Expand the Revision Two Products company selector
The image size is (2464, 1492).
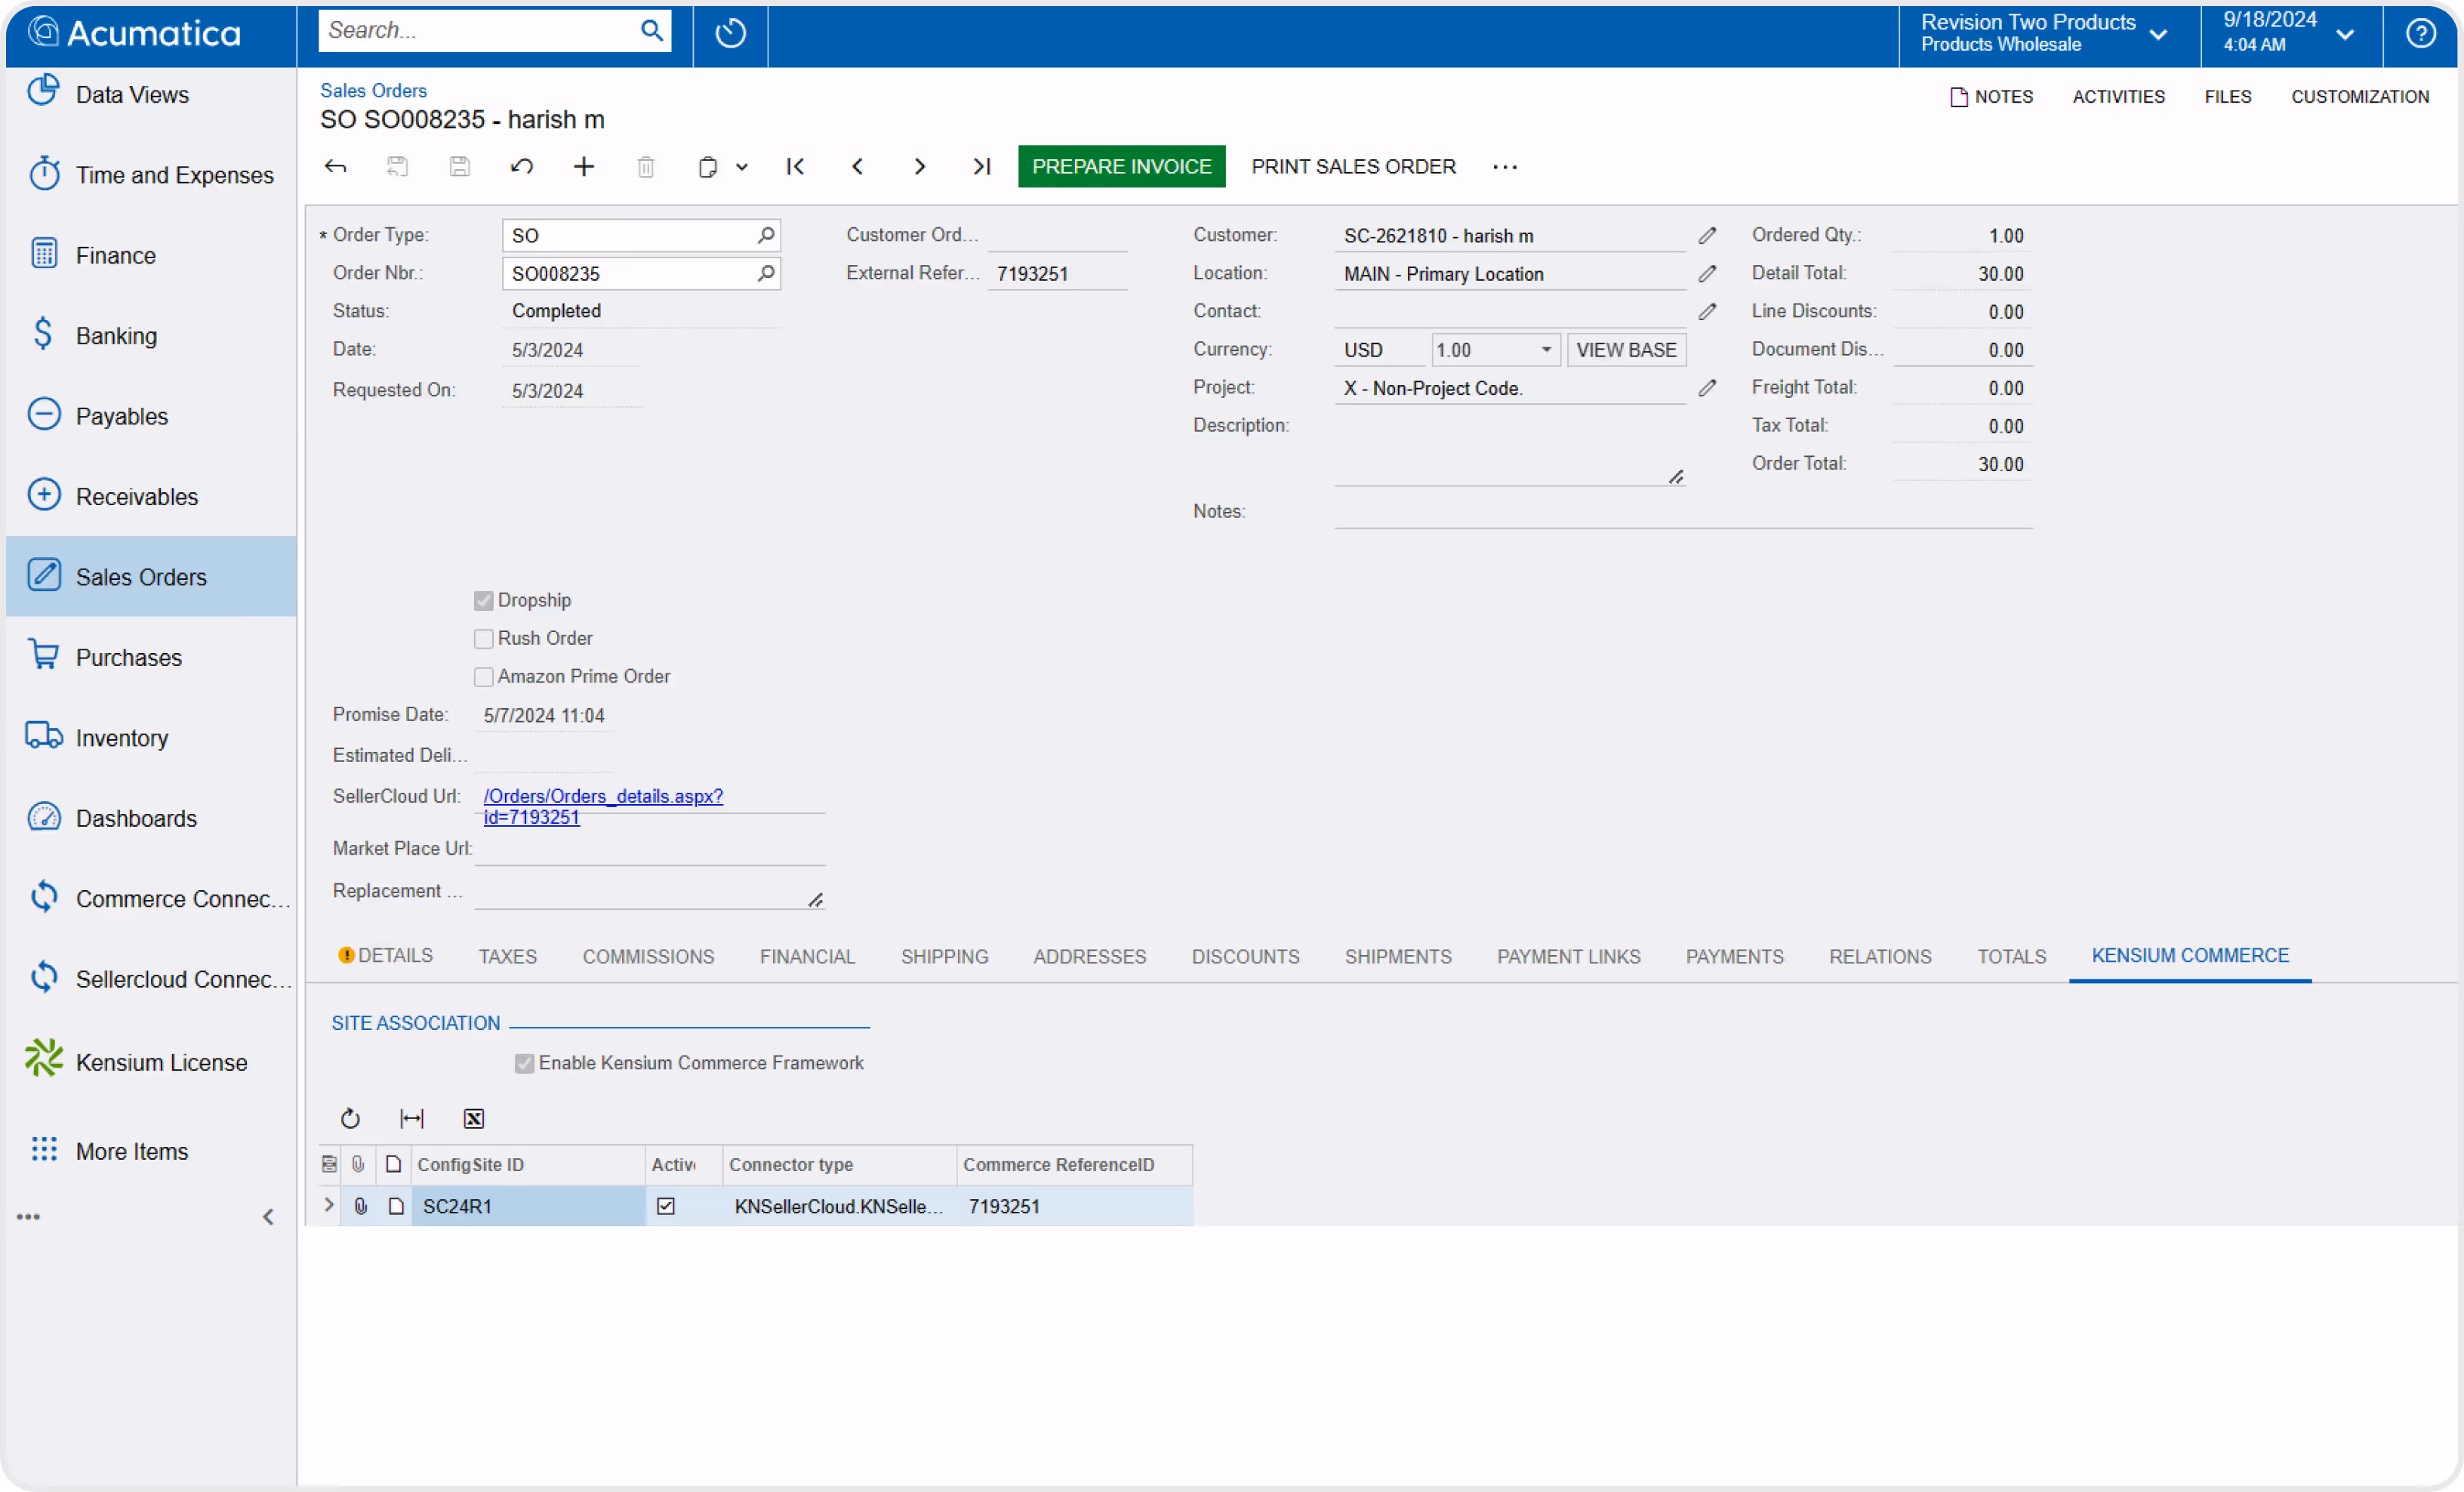(2158, 33)
